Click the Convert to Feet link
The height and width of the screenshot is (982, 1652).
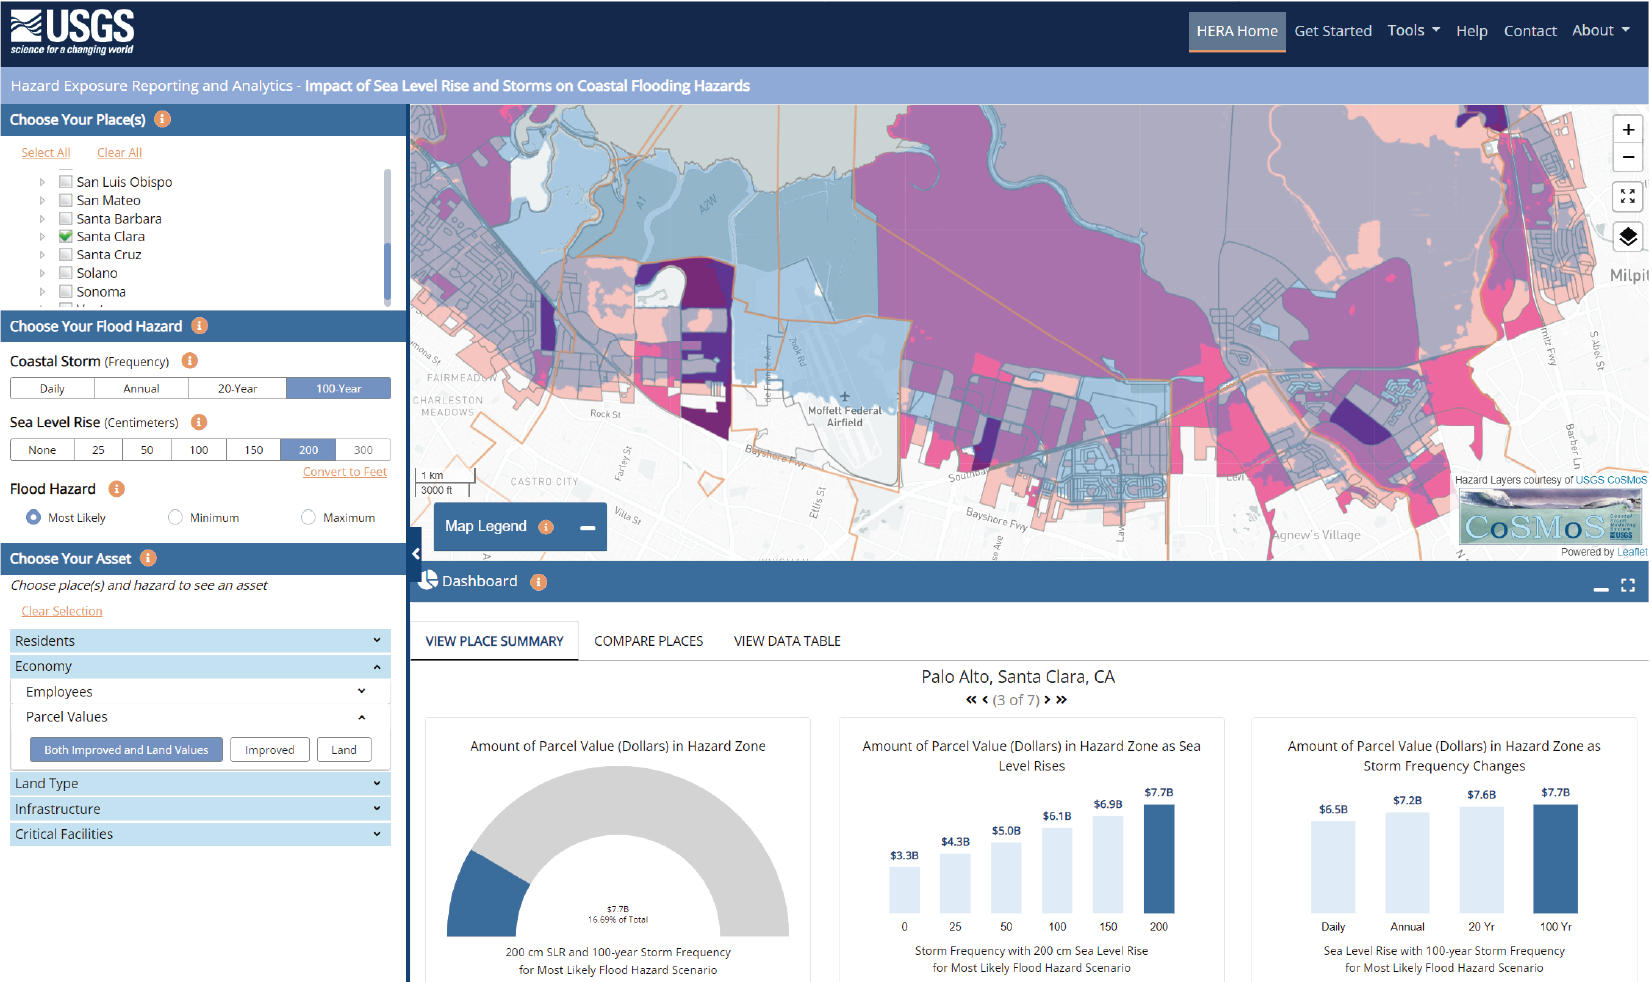344,472
